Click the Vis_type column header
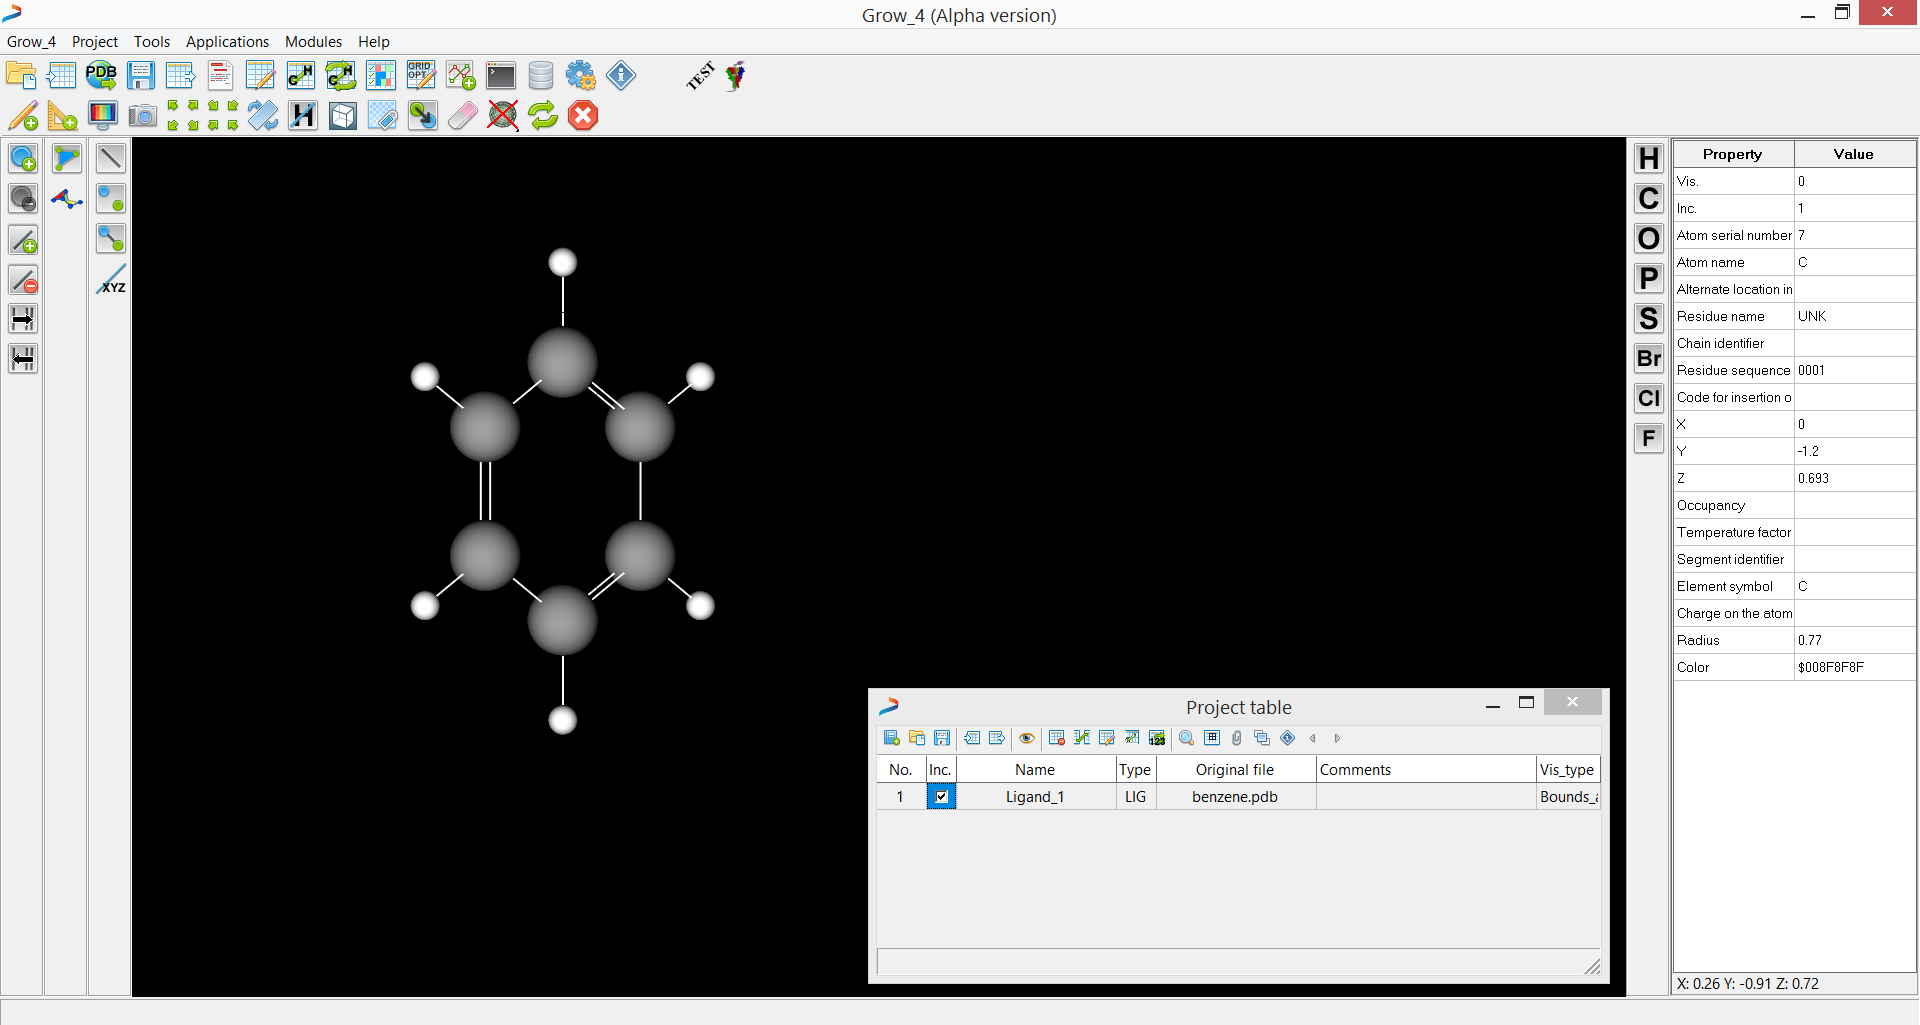1920x1025 pixels. (x=1567, y=770)
